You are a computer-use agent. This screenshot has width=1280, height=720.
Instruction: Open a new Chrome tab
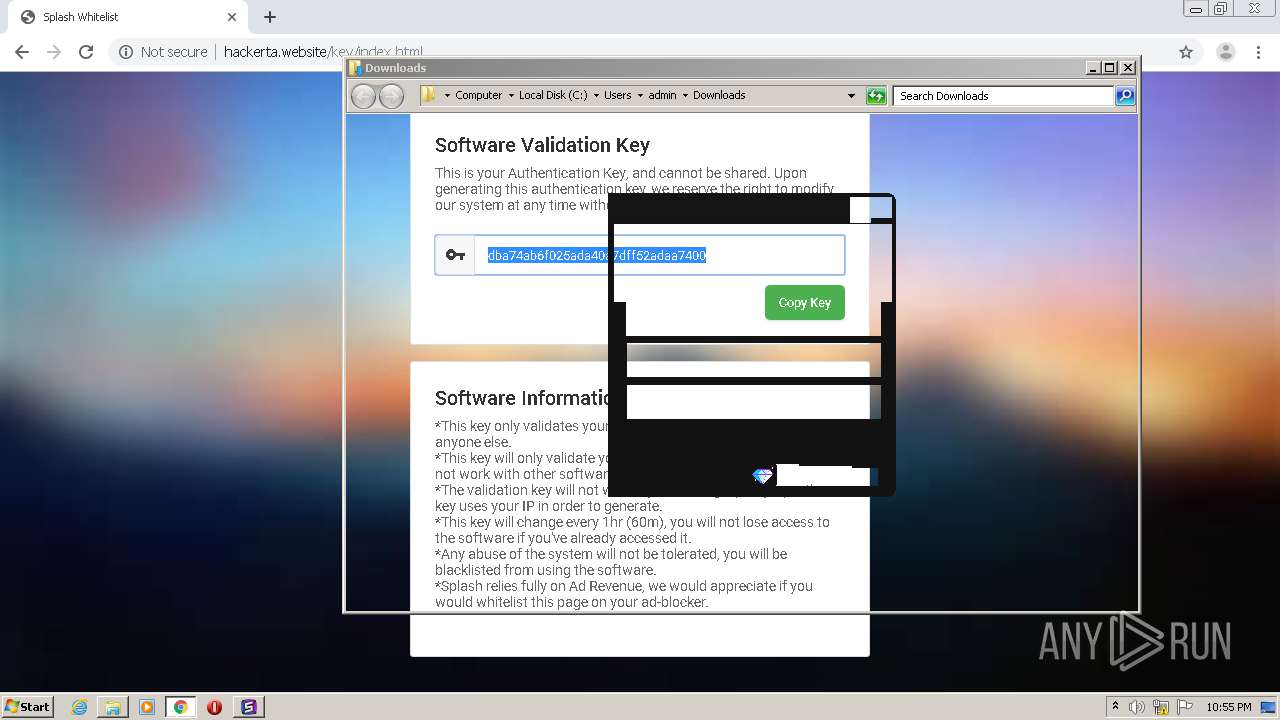[270, 17]
